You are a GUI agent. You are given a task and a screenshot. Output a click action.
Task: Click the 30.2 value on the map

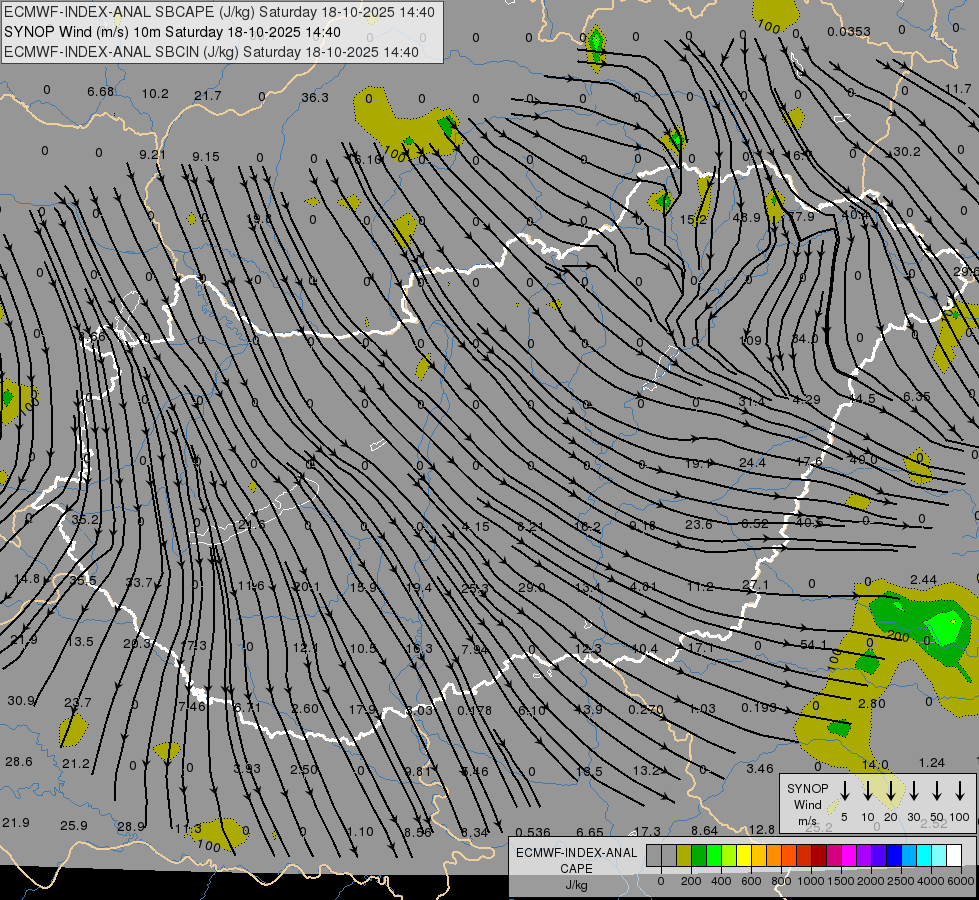click(x=906, y=151)
